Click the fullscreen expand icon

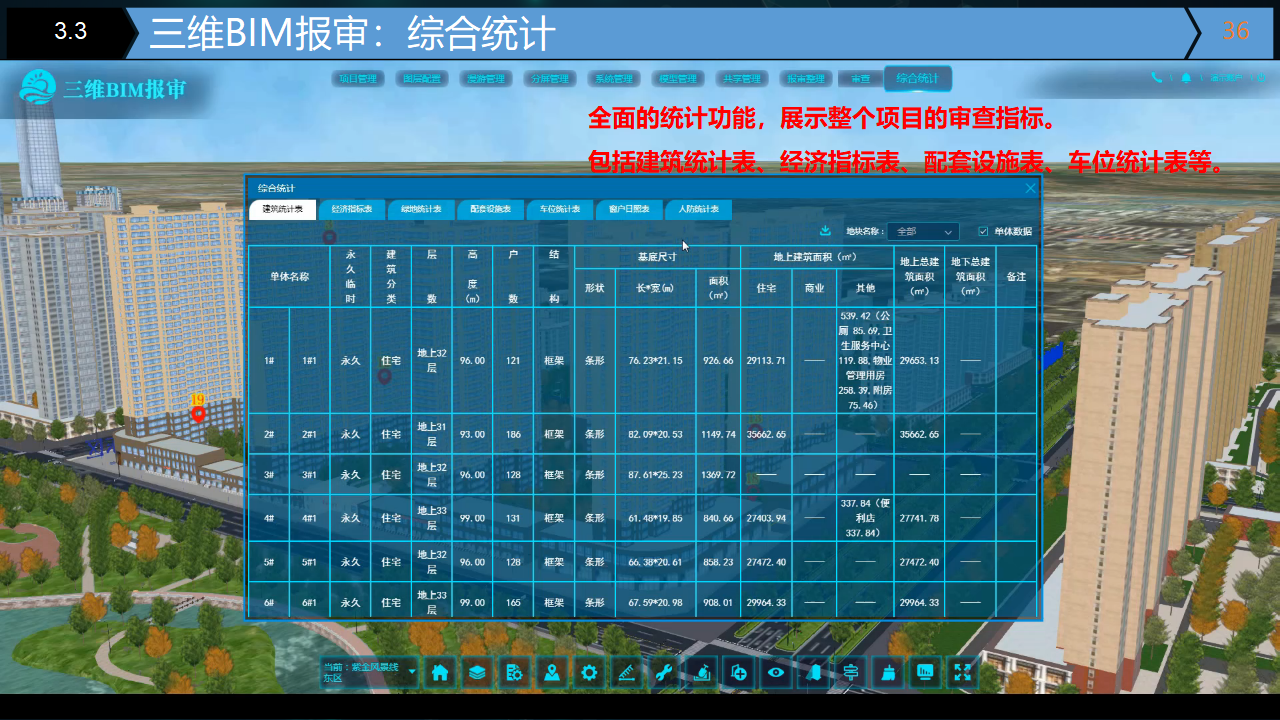click(x=963, y=673)
